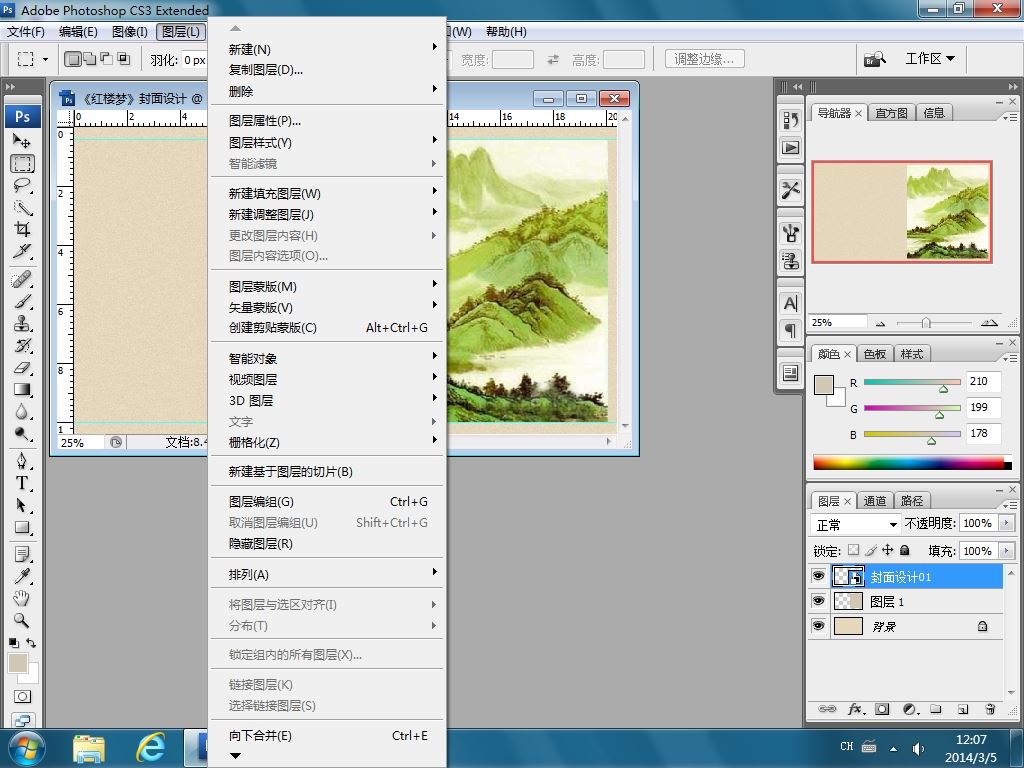Open the 编辑(E) menu
1024x768 pixels.
pyautogui.click(x=78, y=32)
